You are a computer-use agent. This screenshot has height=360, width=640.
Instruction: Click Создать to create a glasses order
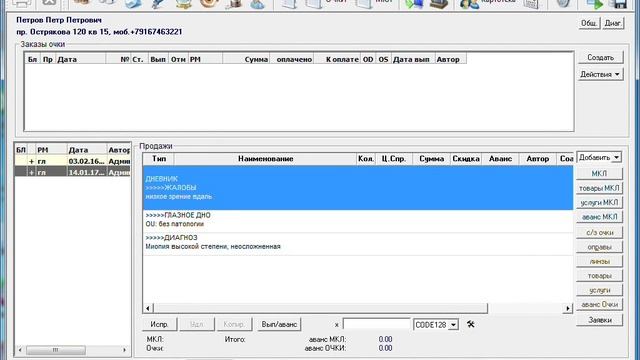[600, 58]
